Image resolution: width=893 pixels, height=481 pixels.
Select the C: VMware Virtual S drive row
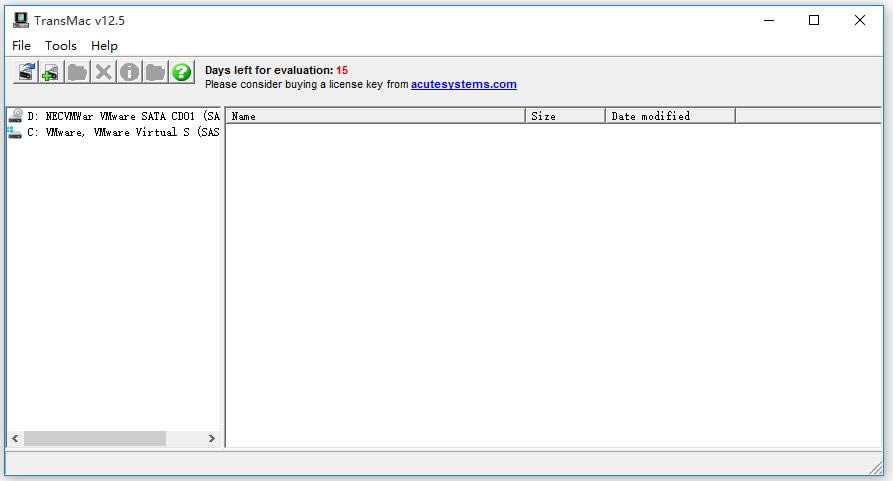114,132
